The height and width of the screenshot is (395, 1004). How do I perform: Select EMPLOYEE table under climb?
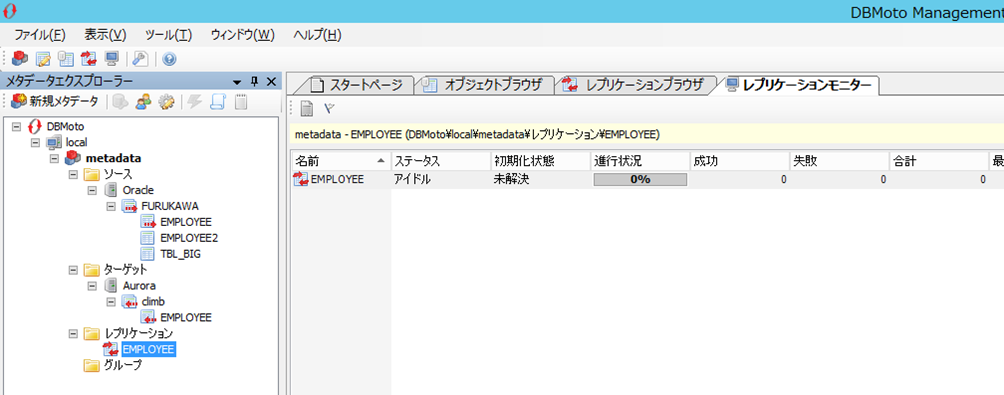(186, 317)
